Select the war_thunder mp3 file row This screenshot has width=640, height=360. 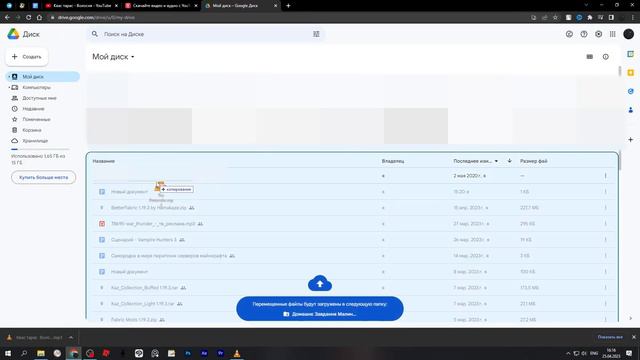coord(352,224)
